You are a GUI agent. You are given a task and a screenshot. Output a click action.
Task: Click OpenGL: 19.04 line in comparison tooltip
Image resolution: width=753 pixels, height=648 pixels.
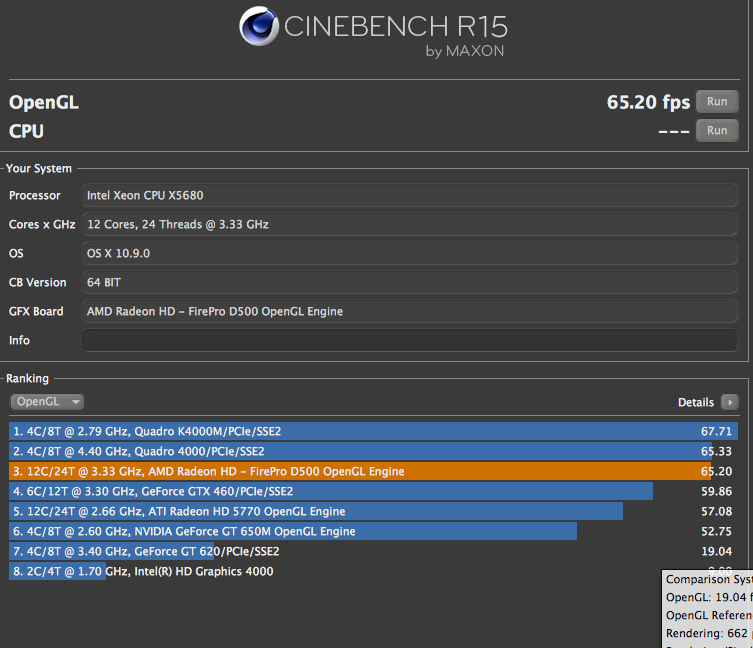pos(709,598)
